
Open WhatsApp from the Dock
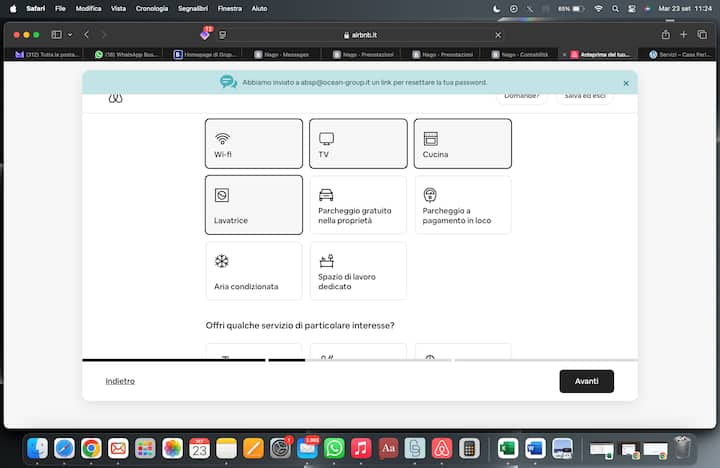334,449
